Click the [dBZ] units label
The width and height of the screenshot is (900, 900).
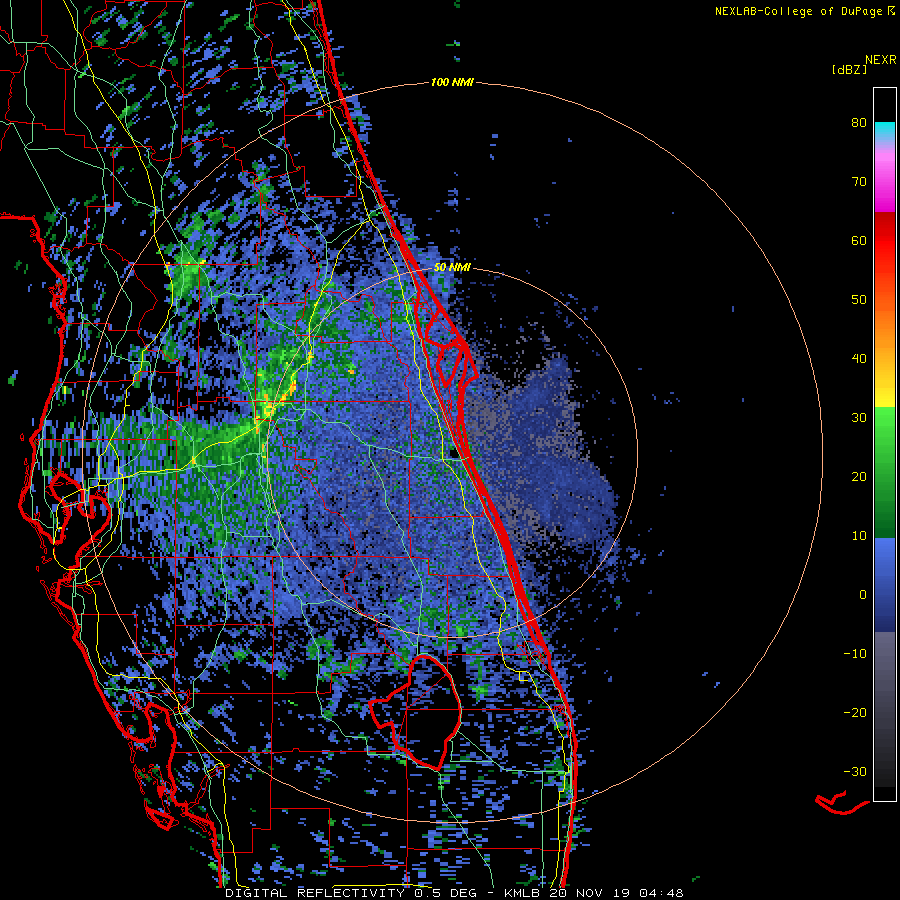(x=849, y=69)
